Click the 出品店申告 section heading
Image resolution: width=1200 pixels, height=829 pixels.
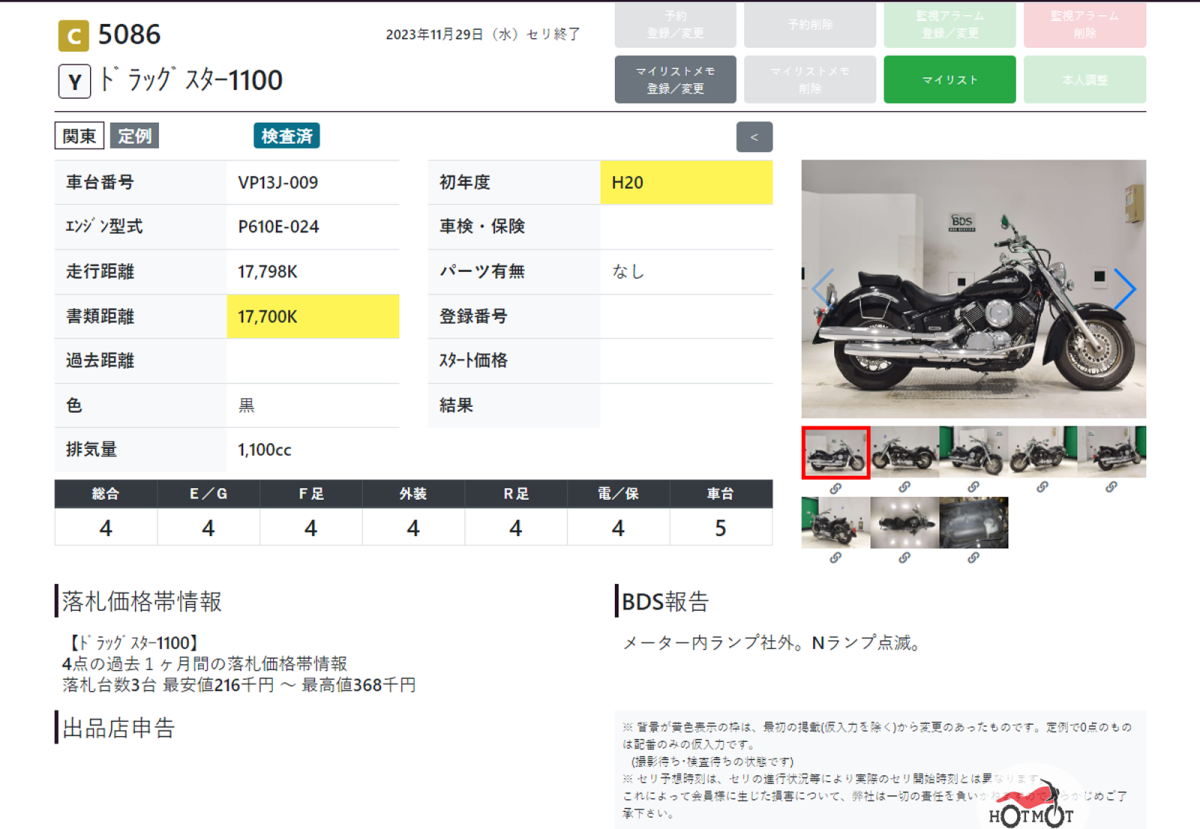coord(118,727)
